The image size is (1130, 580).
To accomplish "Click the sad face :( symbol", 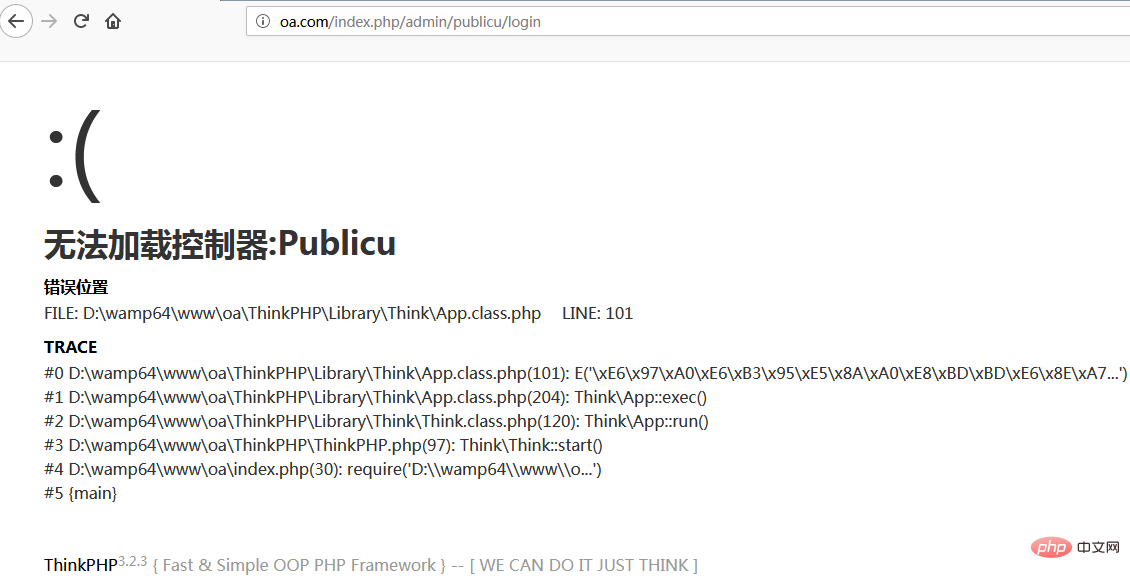I will coord(74,156).
